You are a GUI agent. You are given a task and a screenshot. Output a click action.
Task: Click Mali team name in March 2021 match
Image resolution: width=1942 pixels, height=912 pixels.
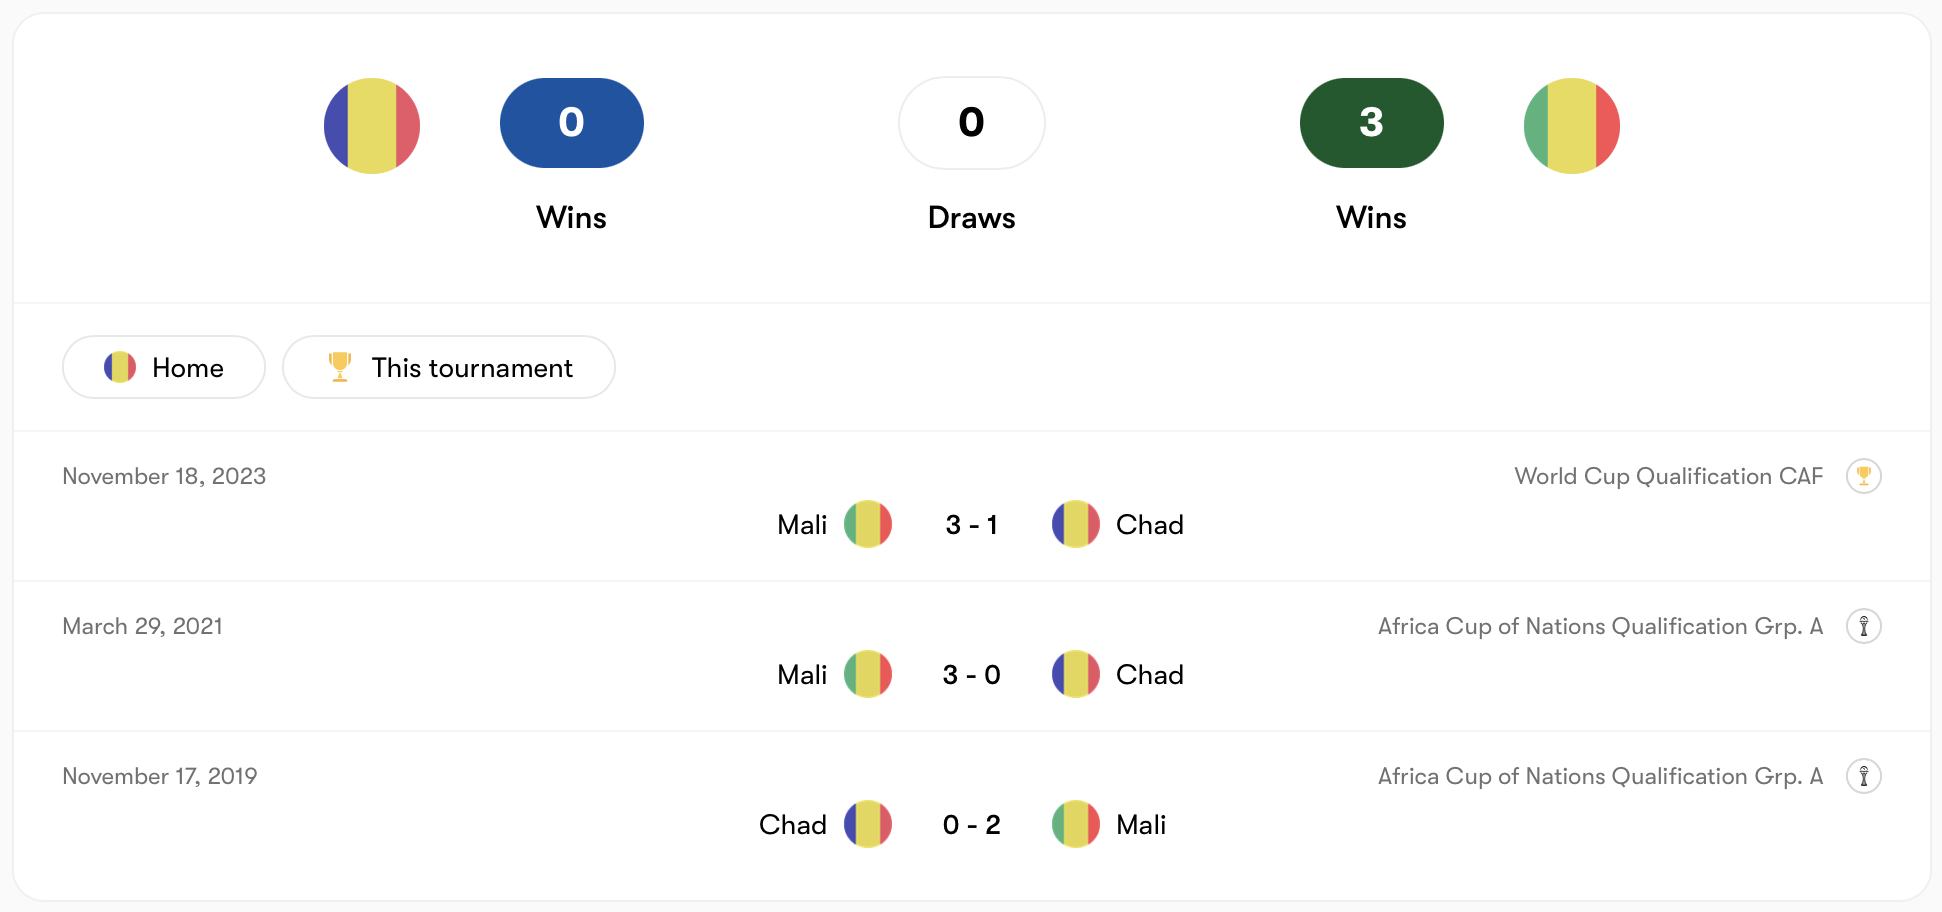(x=802, y=675)
